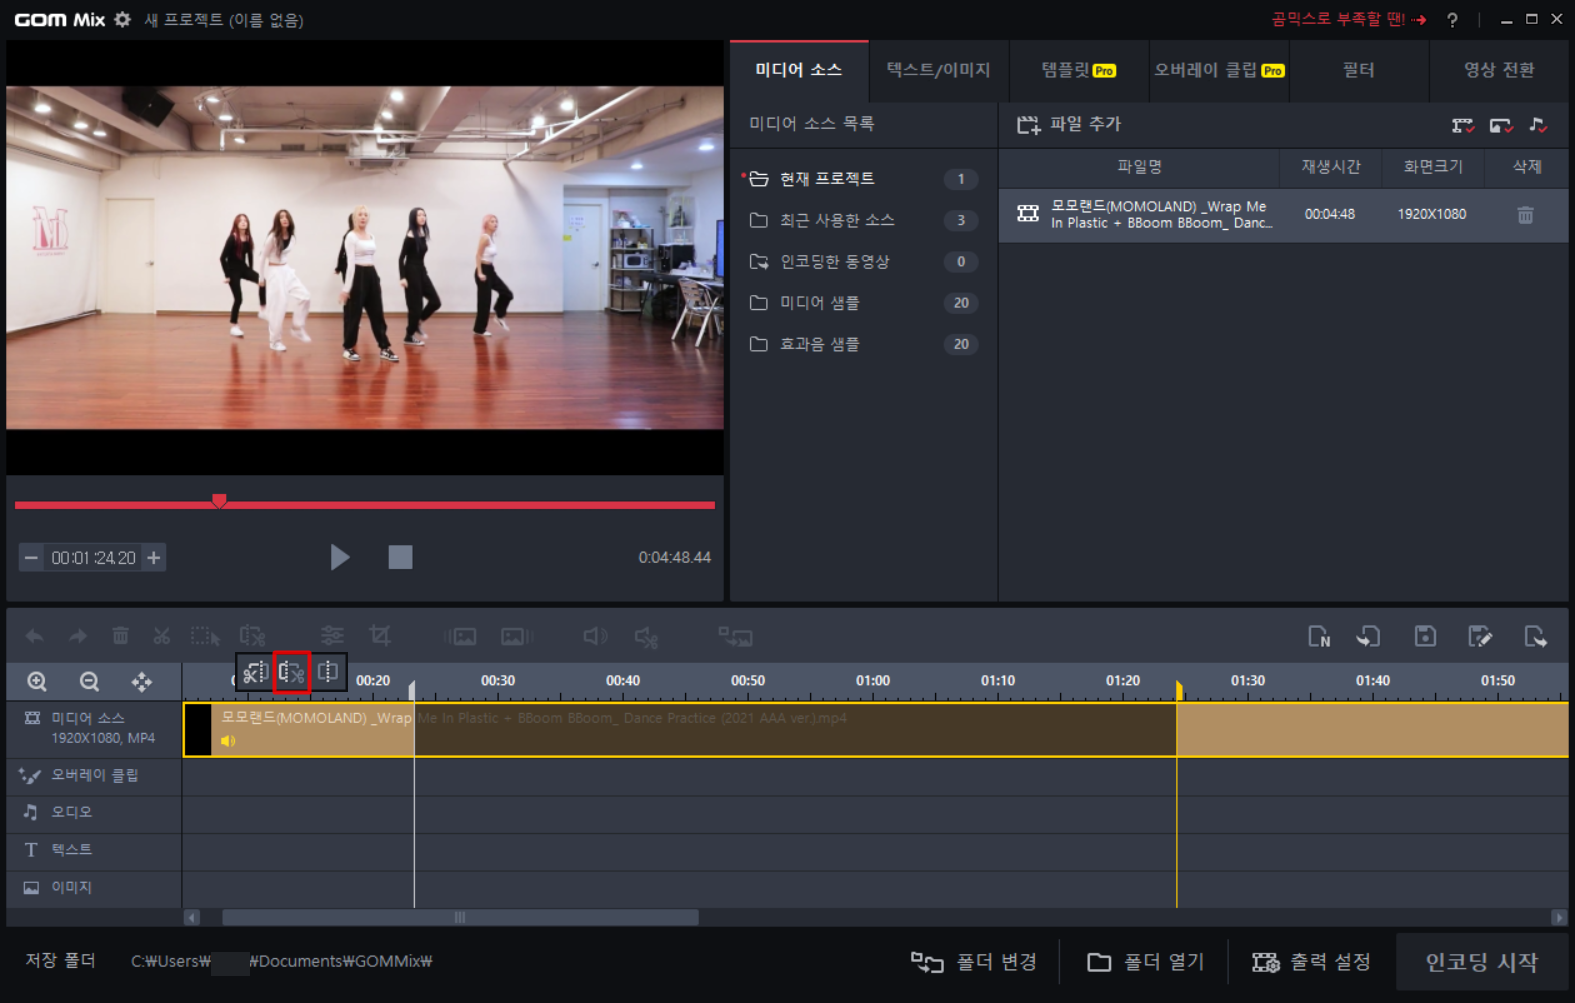Screen dimensions: 1575x1003
Task: Toggle image file type filter
Action: point(1500,125)
